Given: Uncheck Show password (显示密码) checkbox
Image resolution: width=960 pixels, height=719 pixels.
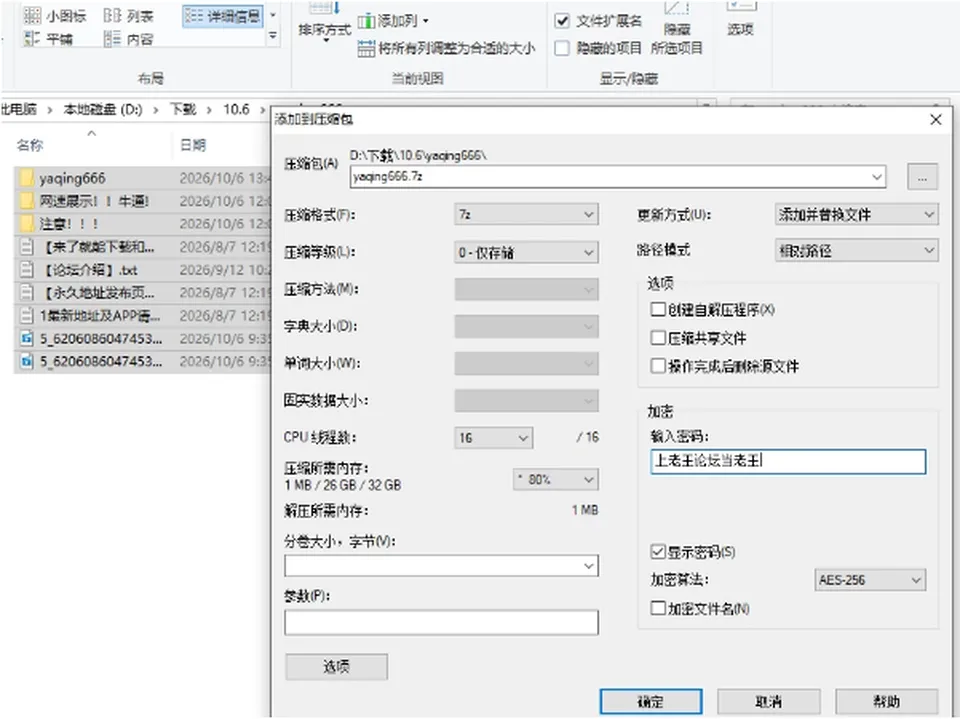Looking at the screenshot, I should click(658, 552).
